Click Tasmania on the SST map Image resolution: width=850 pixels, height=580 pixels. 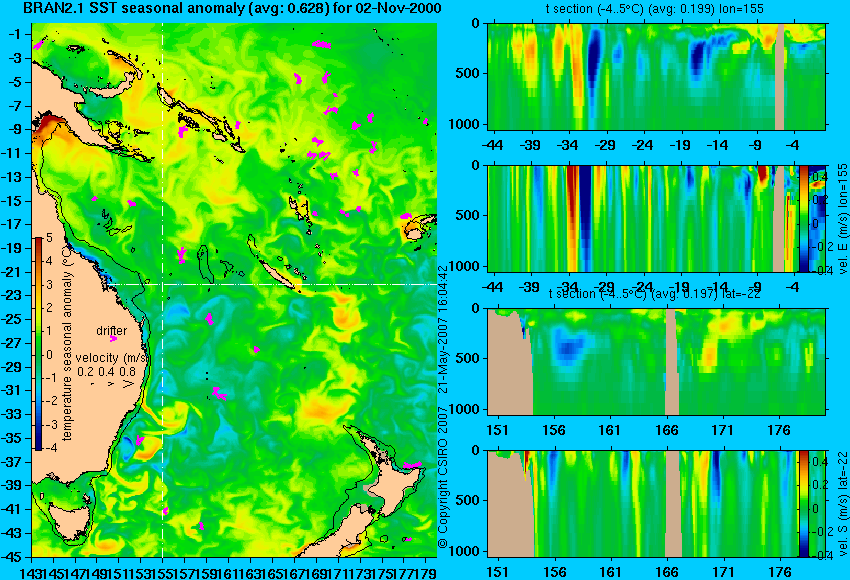(x=71, y=521)
